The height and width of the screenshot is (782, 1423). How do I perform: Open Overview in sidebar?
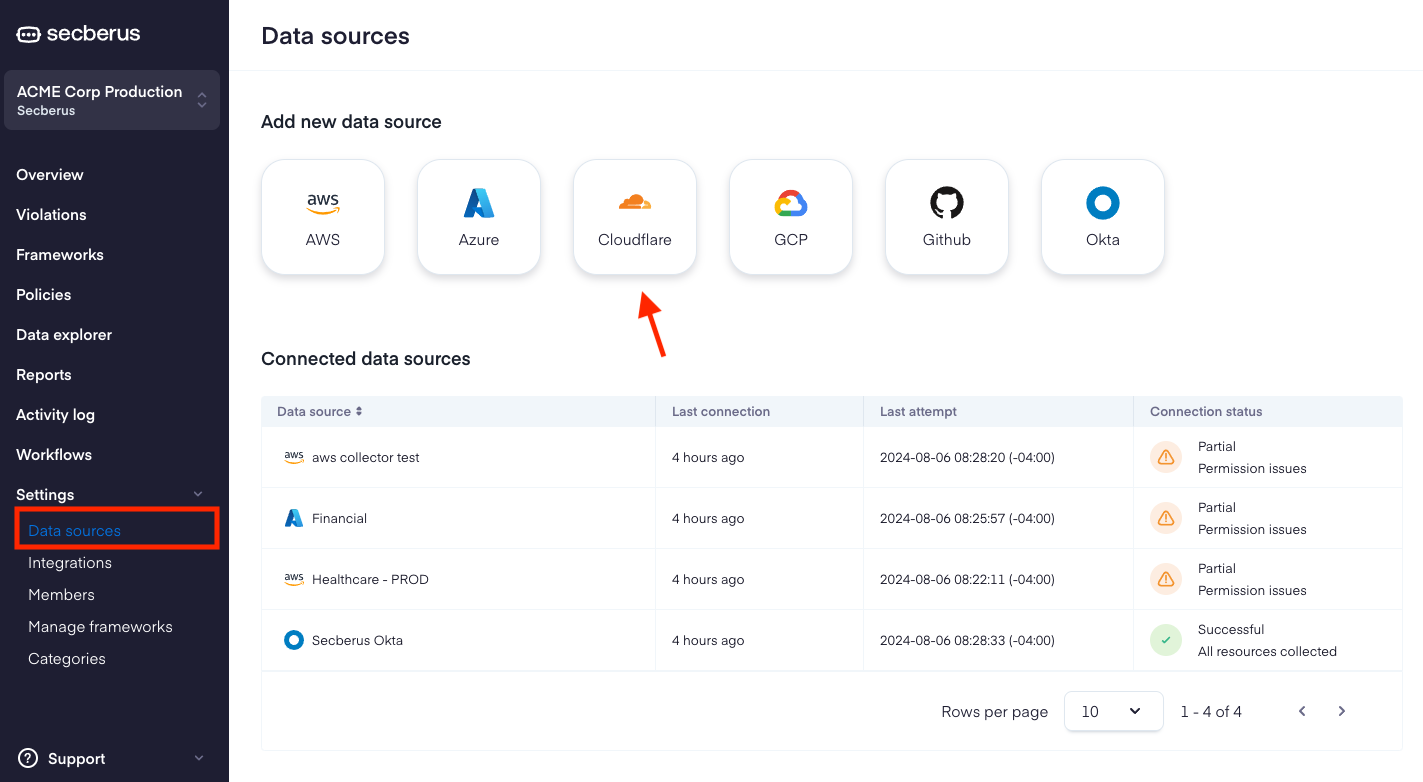click(x=50, y=174)
